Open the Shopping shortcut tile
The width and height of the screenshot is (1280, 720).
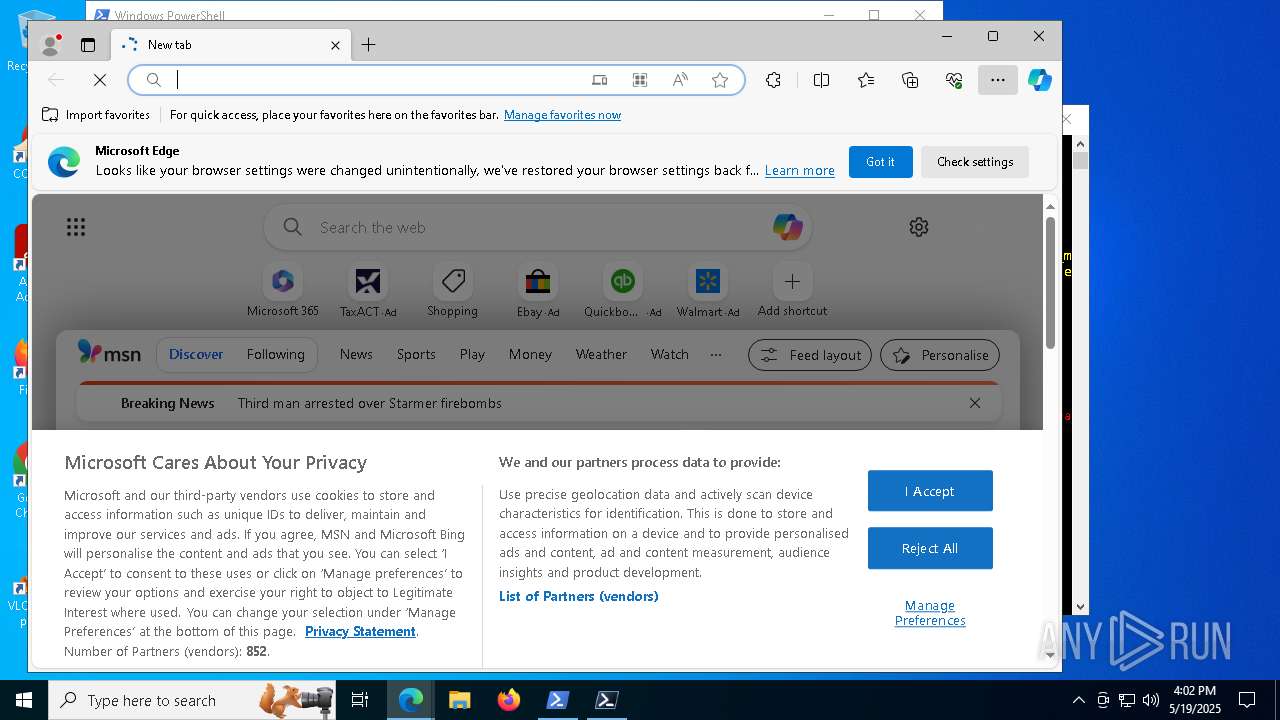(x=453, y=291)
